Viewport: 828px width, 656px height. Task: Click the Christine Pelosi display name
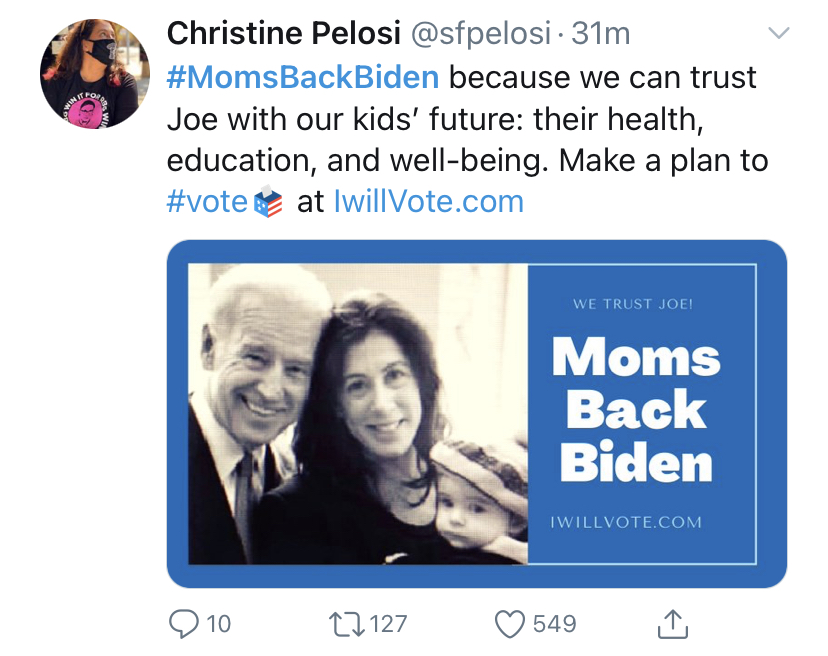click(284, 33)
